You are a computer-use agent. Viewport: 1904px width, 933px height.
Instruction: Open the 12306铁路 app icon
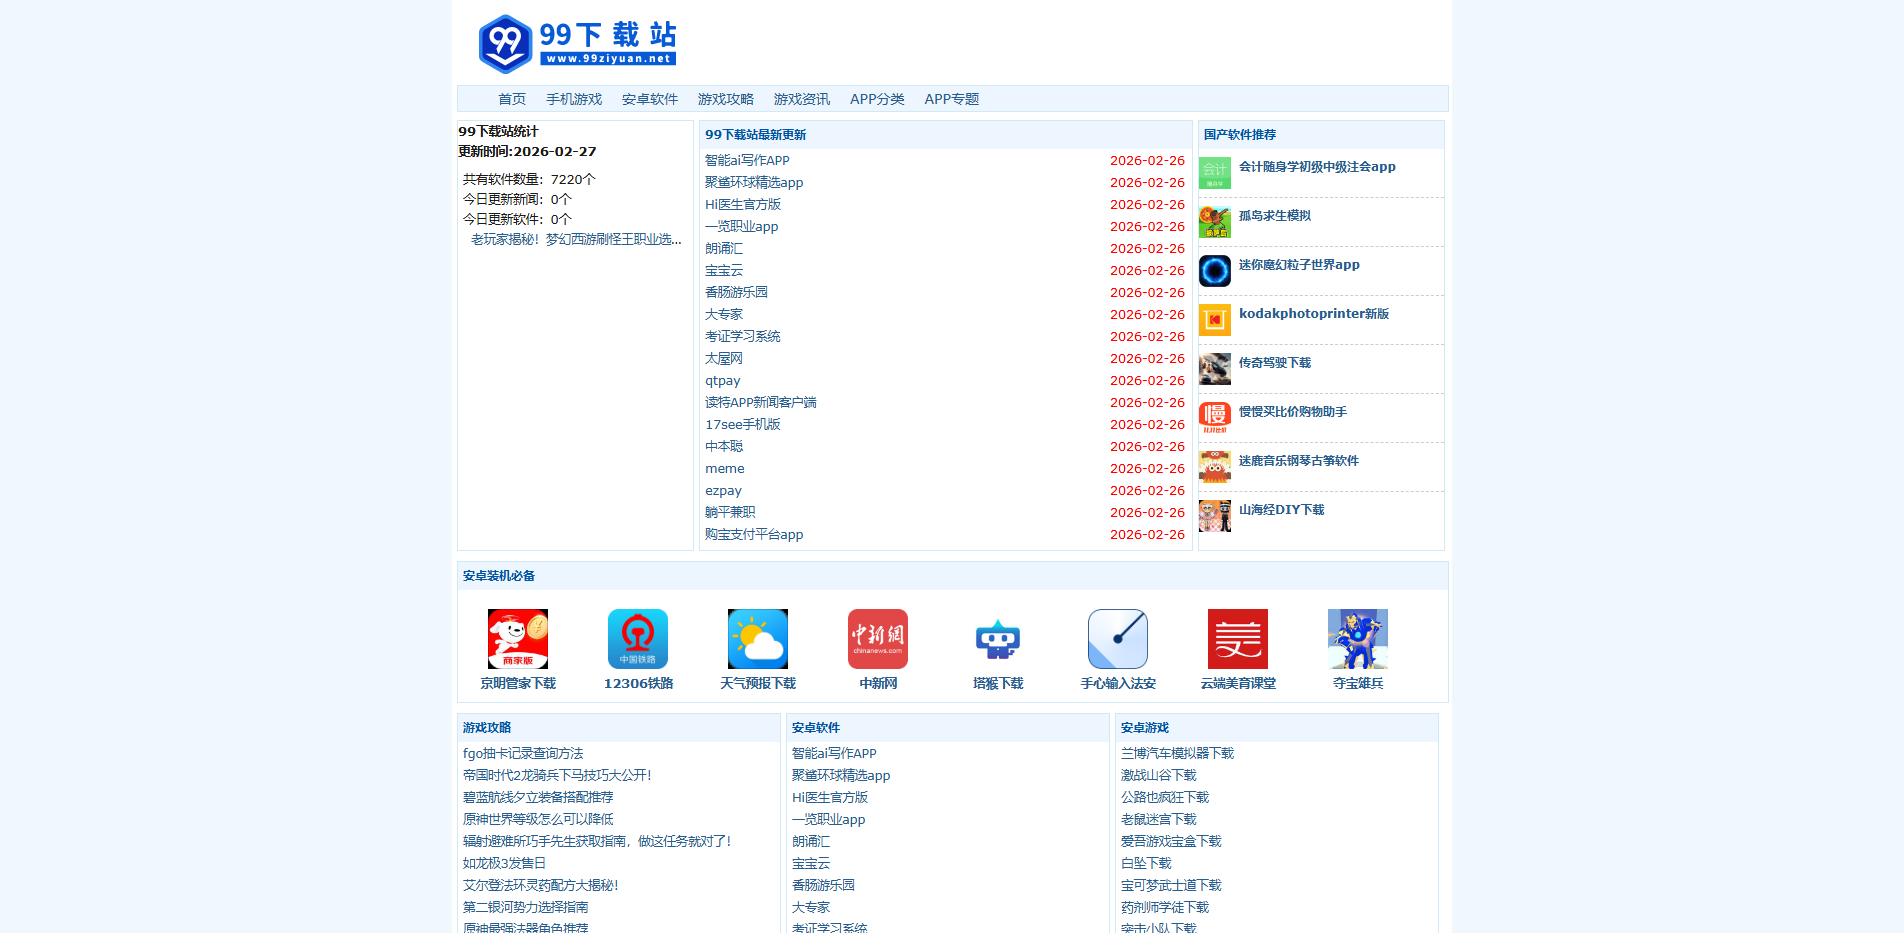637,639
